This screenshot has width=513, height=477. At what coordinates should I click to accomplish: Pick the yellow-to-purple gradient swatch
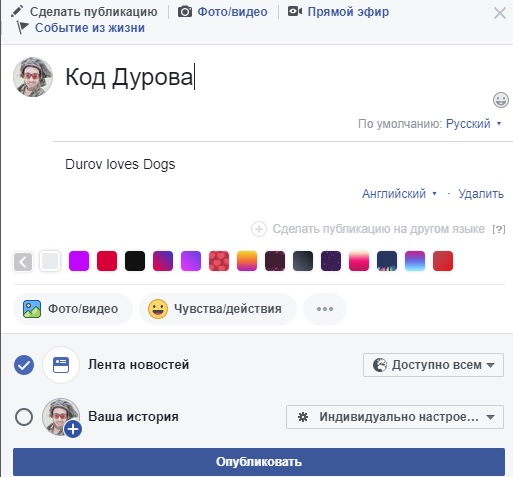247,261
